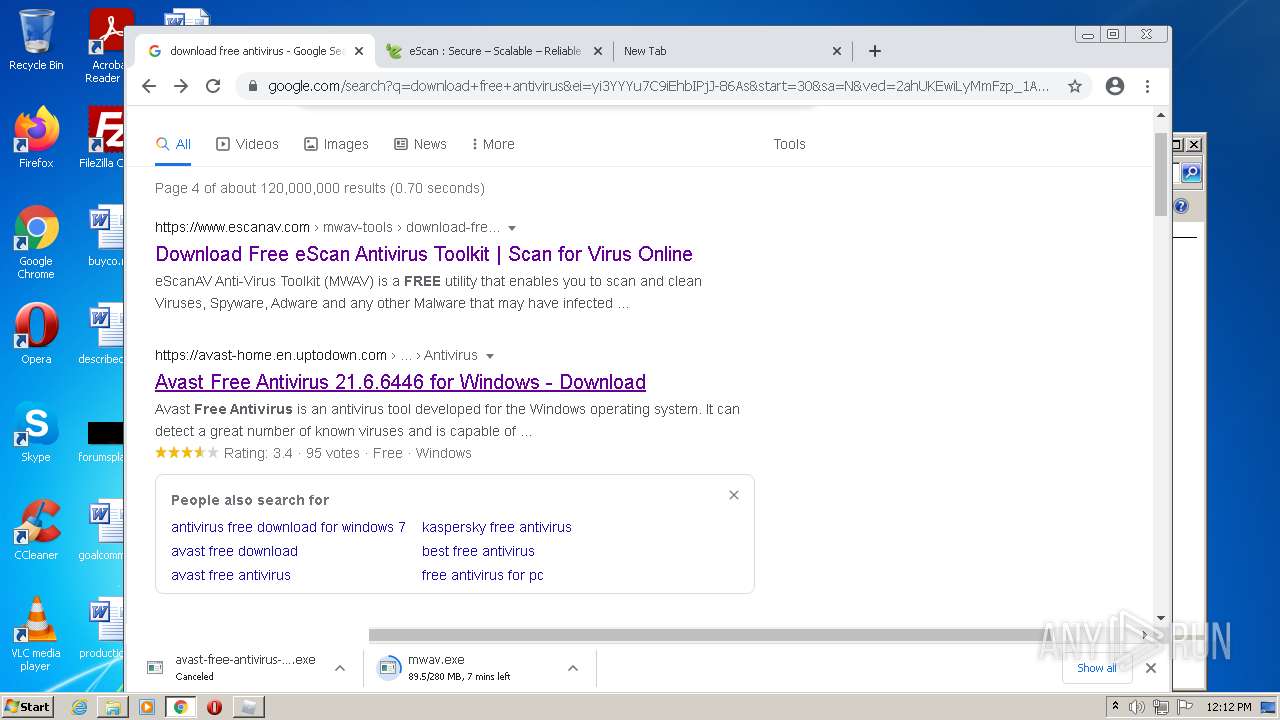Viewport: 1280px width, 720px height.
Task: Open the Windows Start menu
Action: tap(28, 706)
